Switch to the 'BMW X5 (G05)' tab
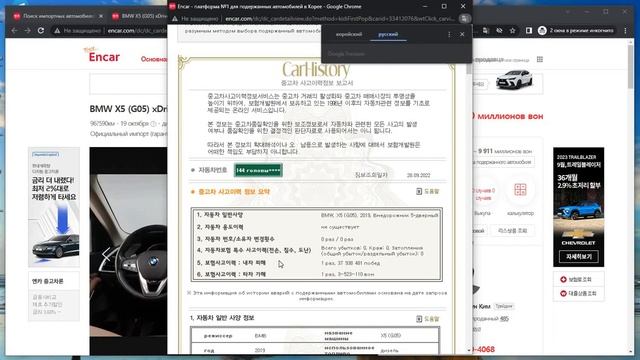The image size is (640, 360). (141, 16)
